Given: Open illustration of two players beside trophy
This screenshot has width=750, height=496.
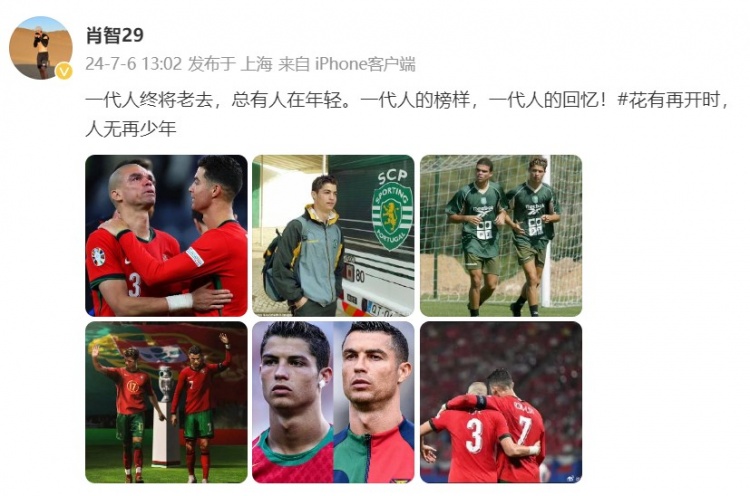Looking at the screenshot, I should click(x=166, y=402).
